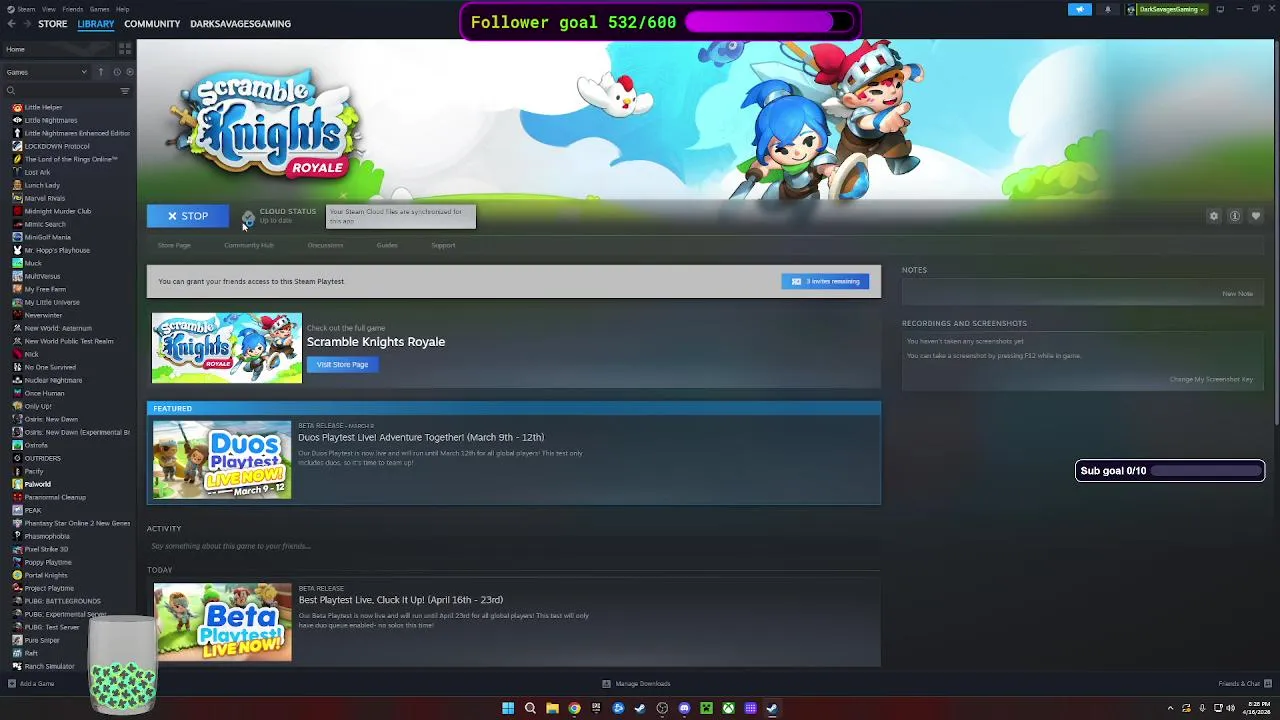Open the Duos Playtest featured thumbnail
Viewport: 1280px width, 720px height.
click(222, 460)
